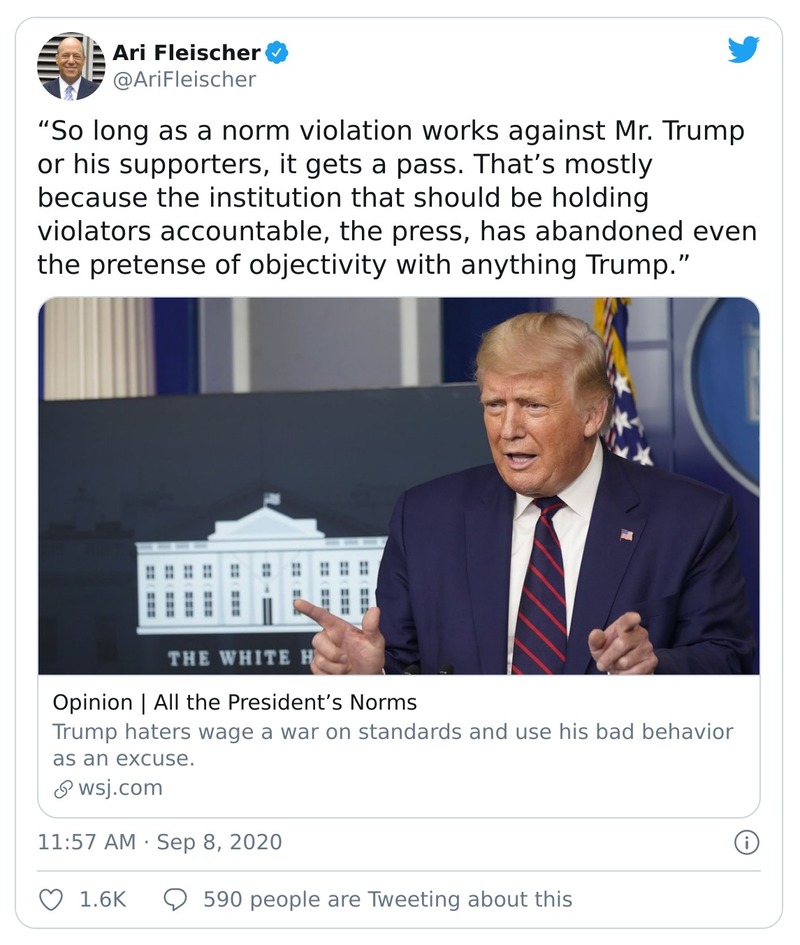This screenshot has height=945, width=800.
Task: Click the speech bubble reply icon
Action: (x=176, y=899)
